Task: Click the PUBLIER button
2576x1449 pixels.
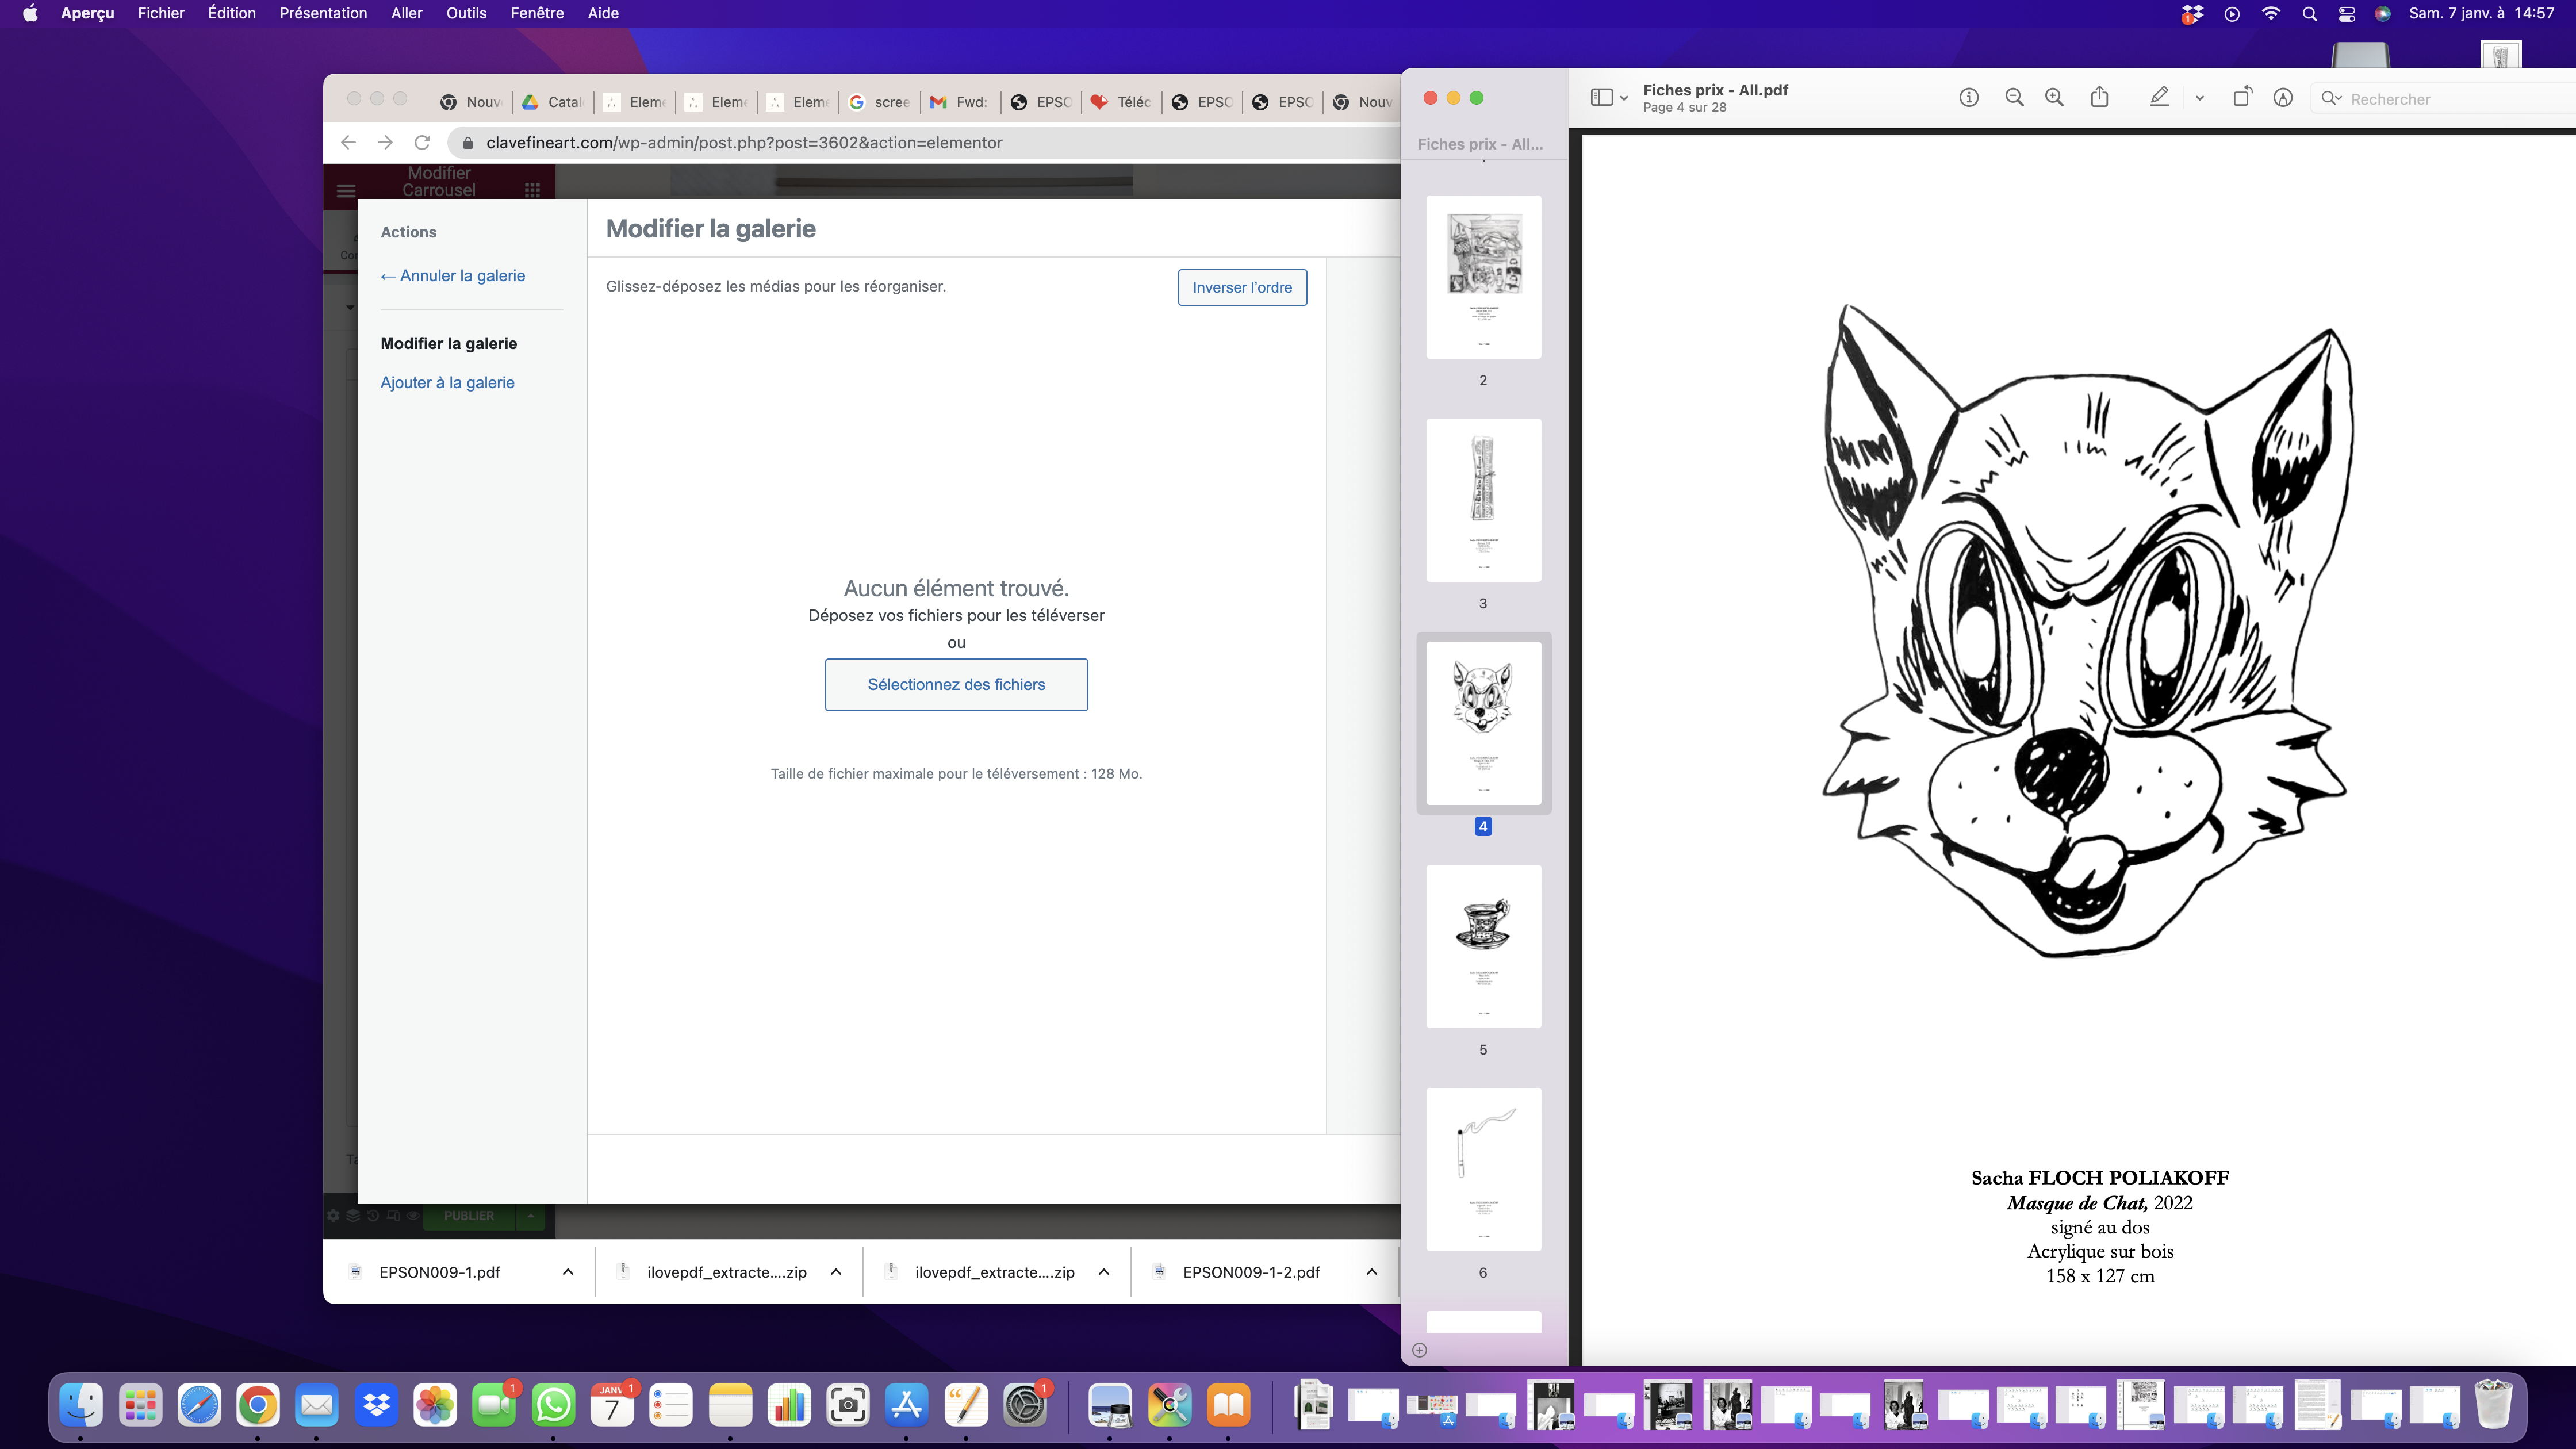Action: (x=469, y=1216)
